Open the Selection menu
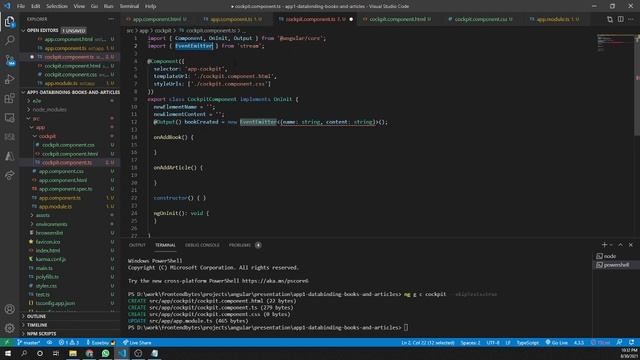 tap(57, 6)
